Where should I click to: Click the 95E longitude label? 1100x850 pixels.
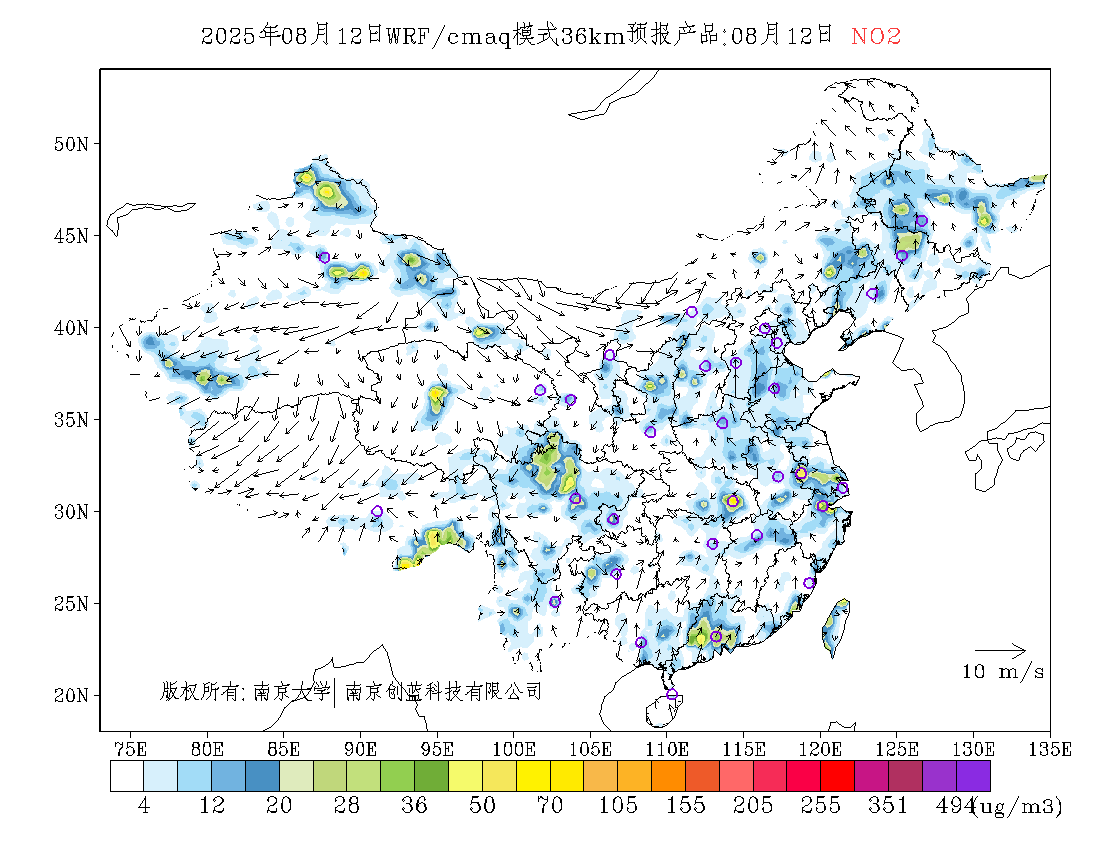click(x=436, y=750)
